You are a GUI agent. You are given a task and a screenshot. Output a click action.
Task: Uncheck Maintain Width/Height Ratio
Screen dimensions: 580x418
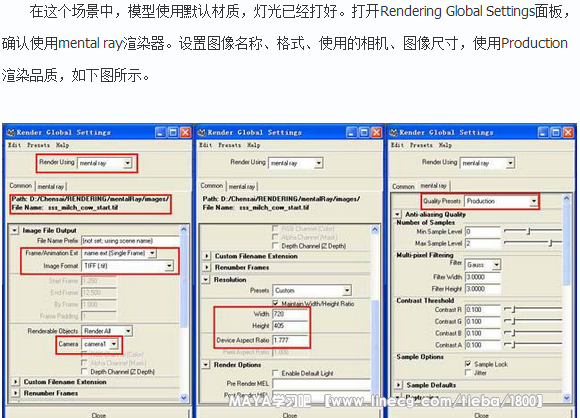(275, 303)
